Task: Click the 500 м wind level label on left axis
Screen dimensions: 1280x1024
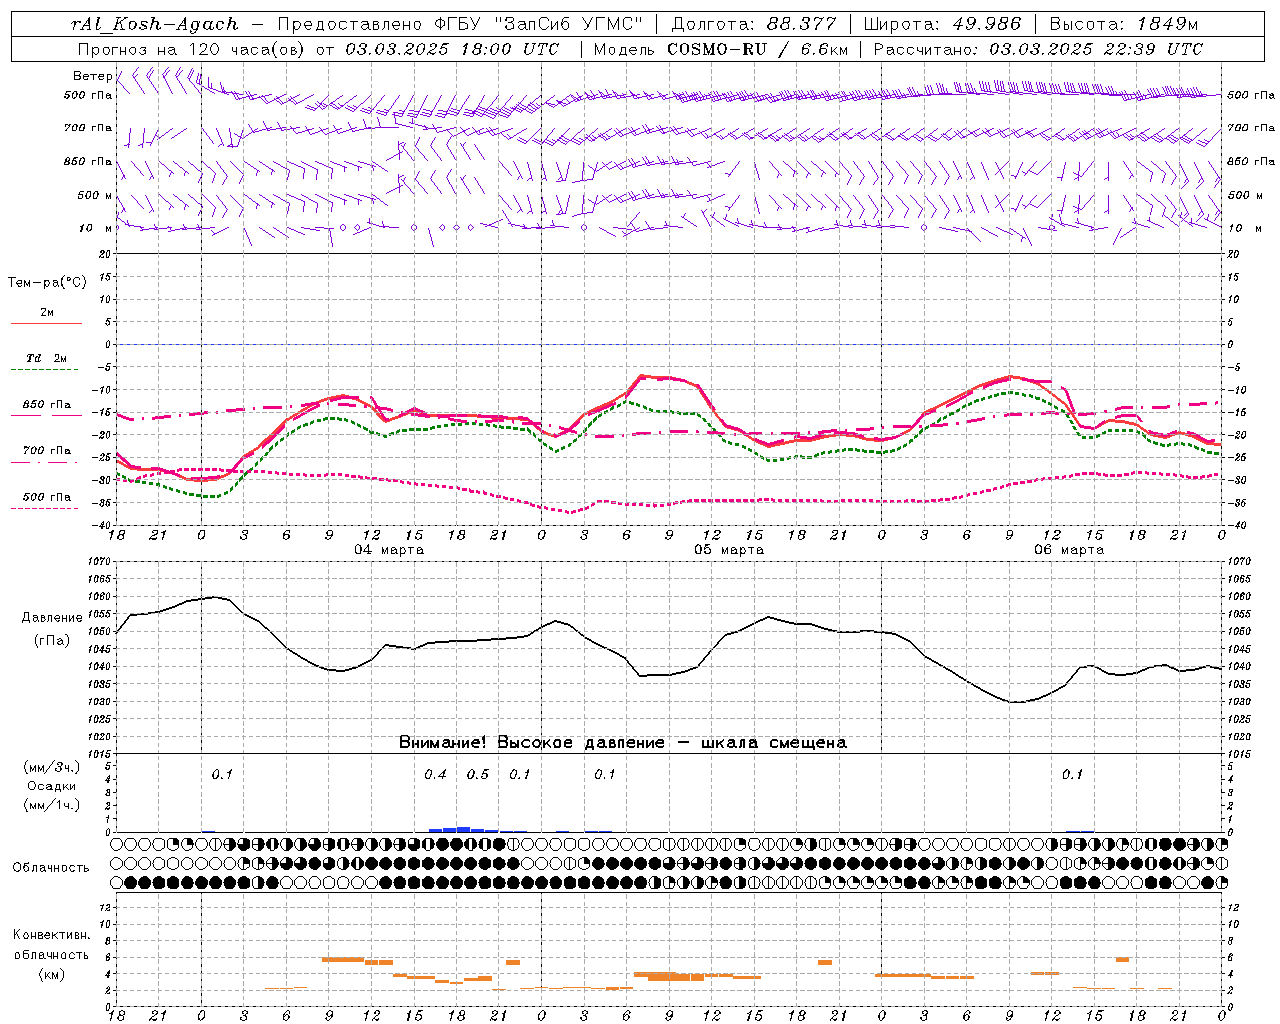Action: [x=95, y=195]
